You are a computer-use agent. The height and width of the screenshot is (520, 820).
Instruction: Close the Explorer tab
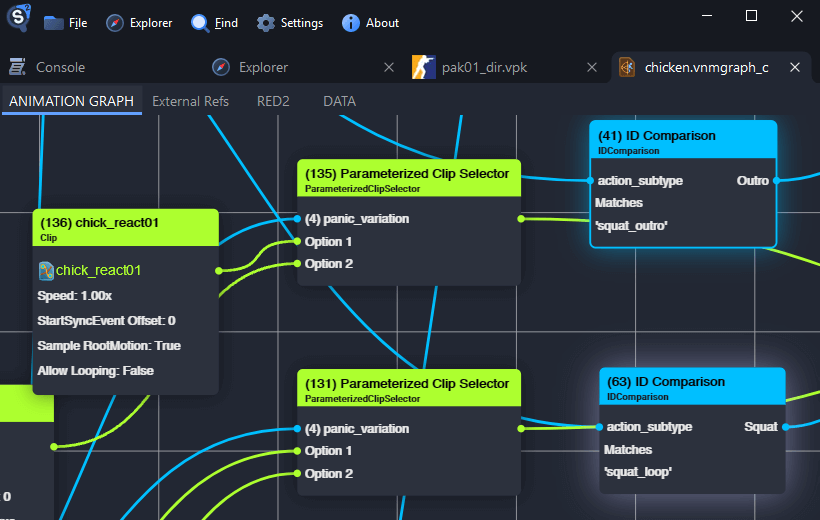(x=389, y=67)
